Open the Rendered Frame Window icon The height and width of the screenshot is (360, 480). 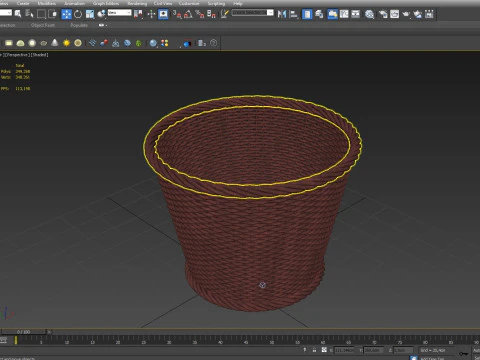[x=395, y=14]
